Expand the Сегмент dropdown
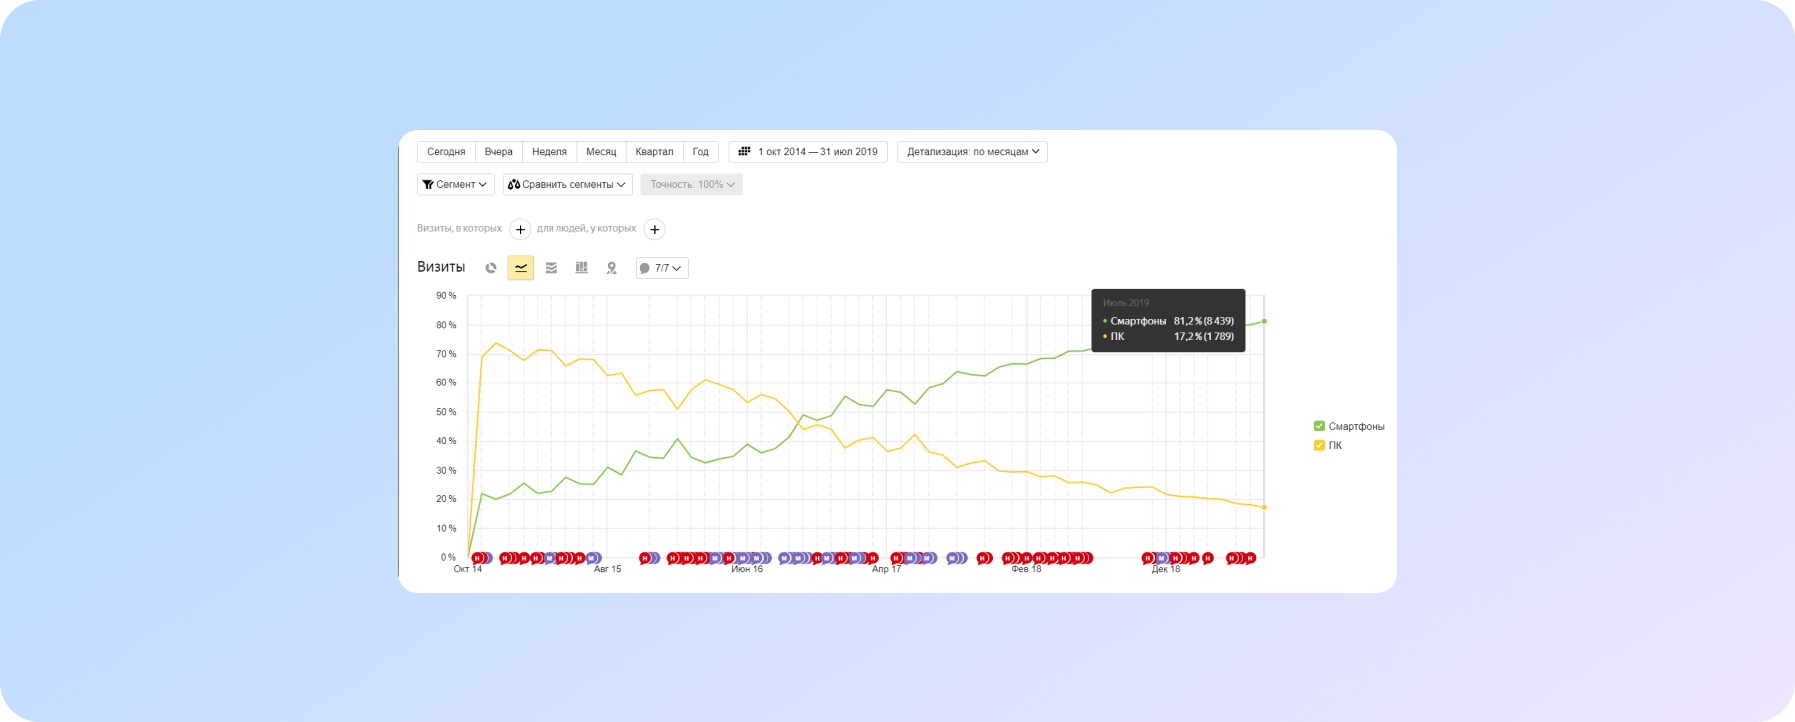Viewport: 1795px width, 722px height. tap(455, 184)
